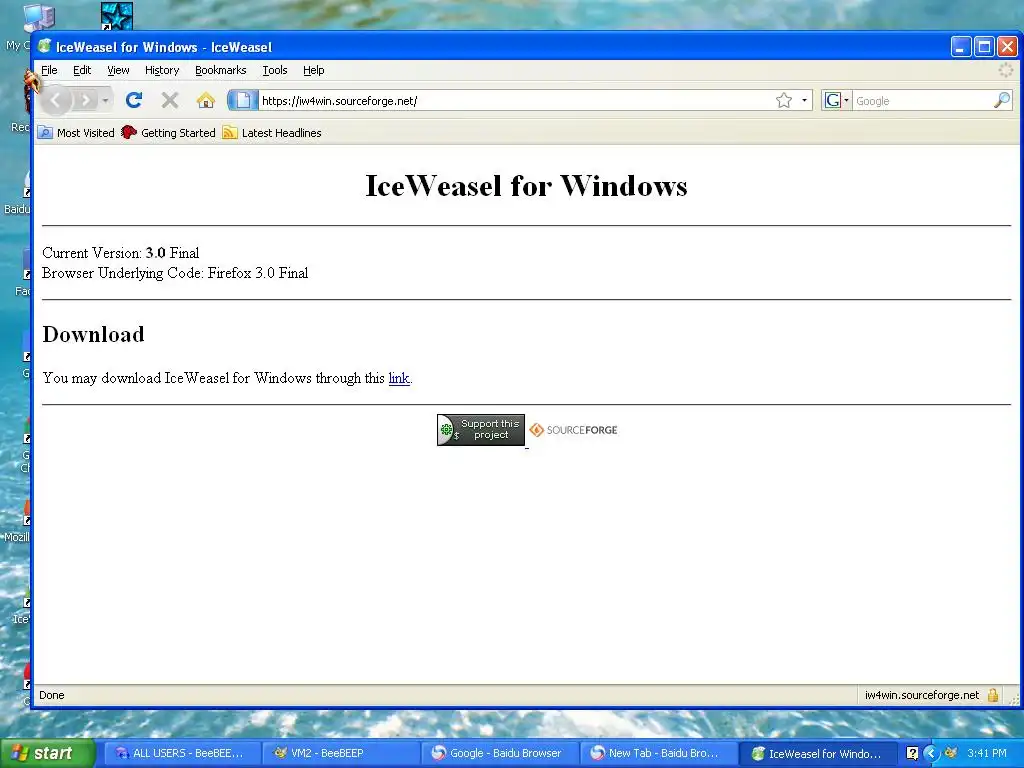Open the recent pages history dropdown arrow
This screenshot has height=768, width=1024.
(105, 100)
